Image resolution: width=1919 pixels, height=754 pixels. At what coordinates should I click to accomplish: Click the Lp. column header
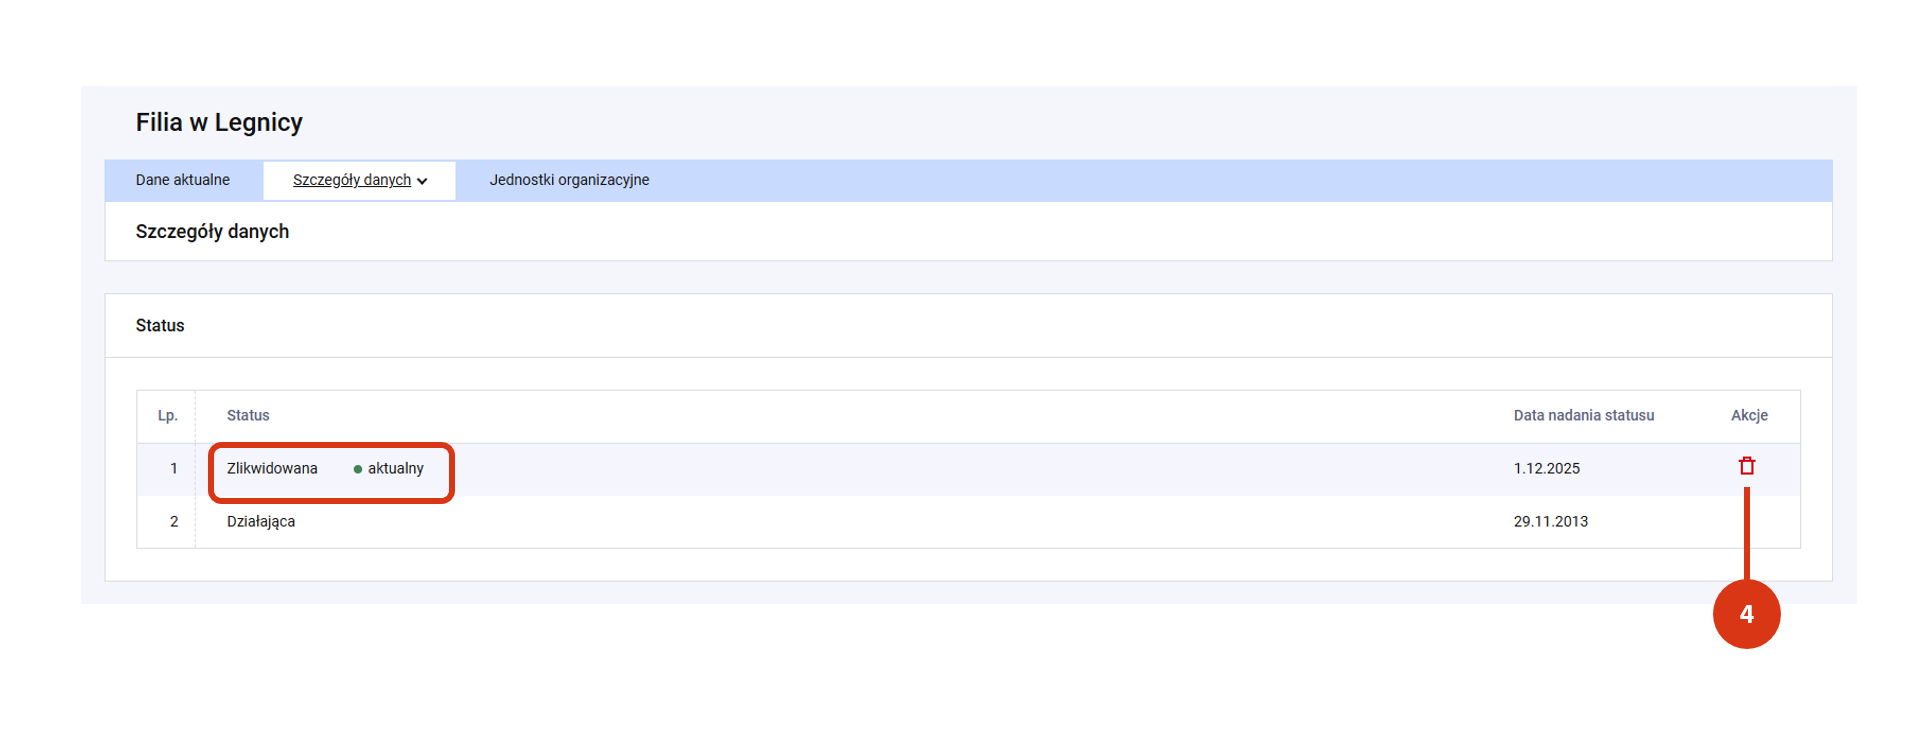click(x=167, y=415)
